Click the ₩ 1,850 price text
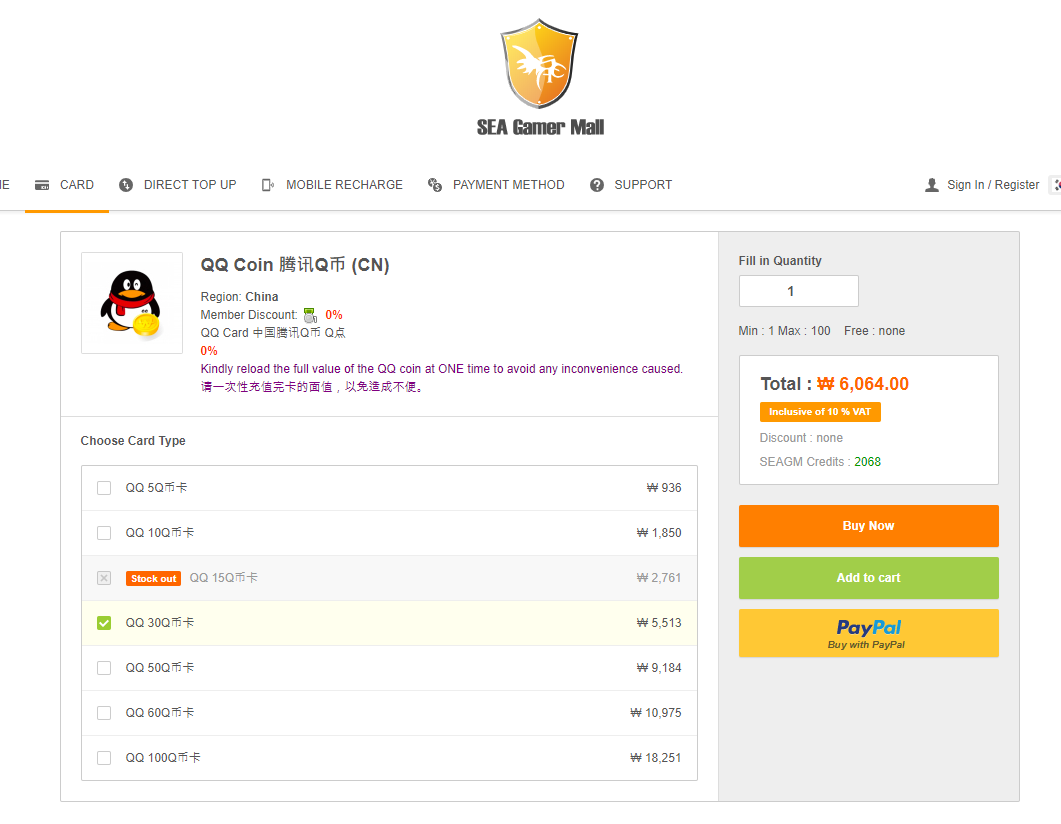This screenshot has width=1061, height=824. 659,533
